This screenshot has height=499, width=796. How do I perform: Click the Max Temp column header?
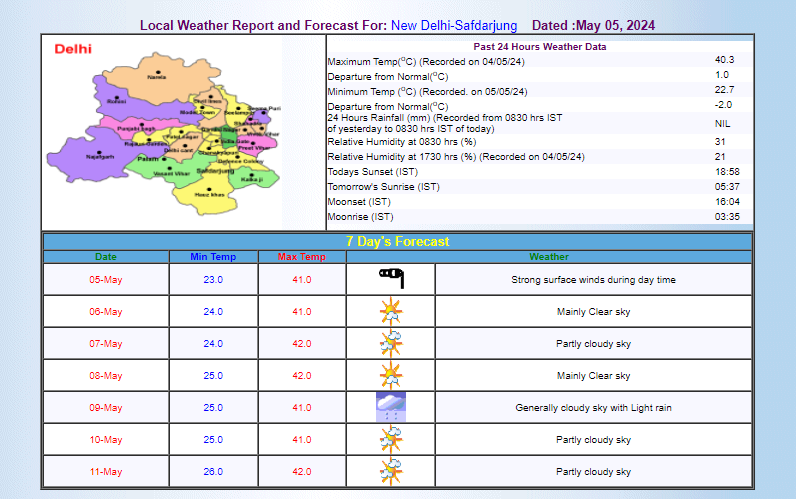coord(302,257)
